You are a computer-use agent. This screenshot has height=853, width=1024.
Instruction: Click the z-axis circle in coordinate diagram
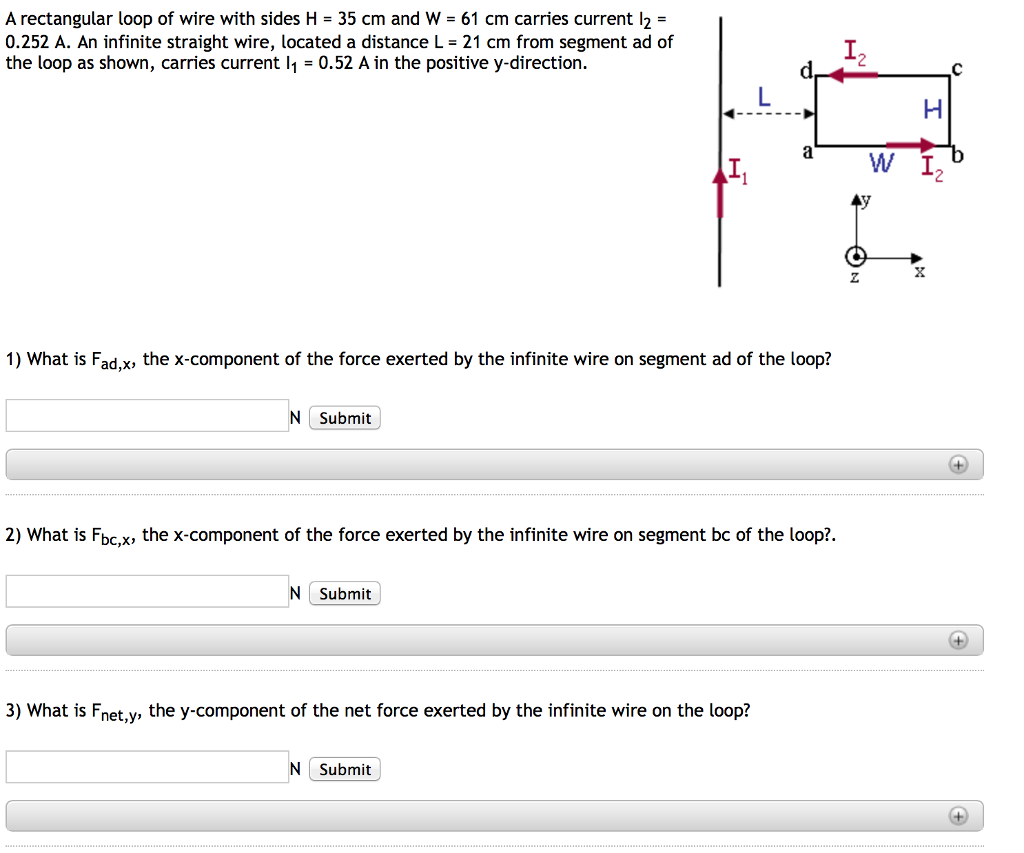856,255
